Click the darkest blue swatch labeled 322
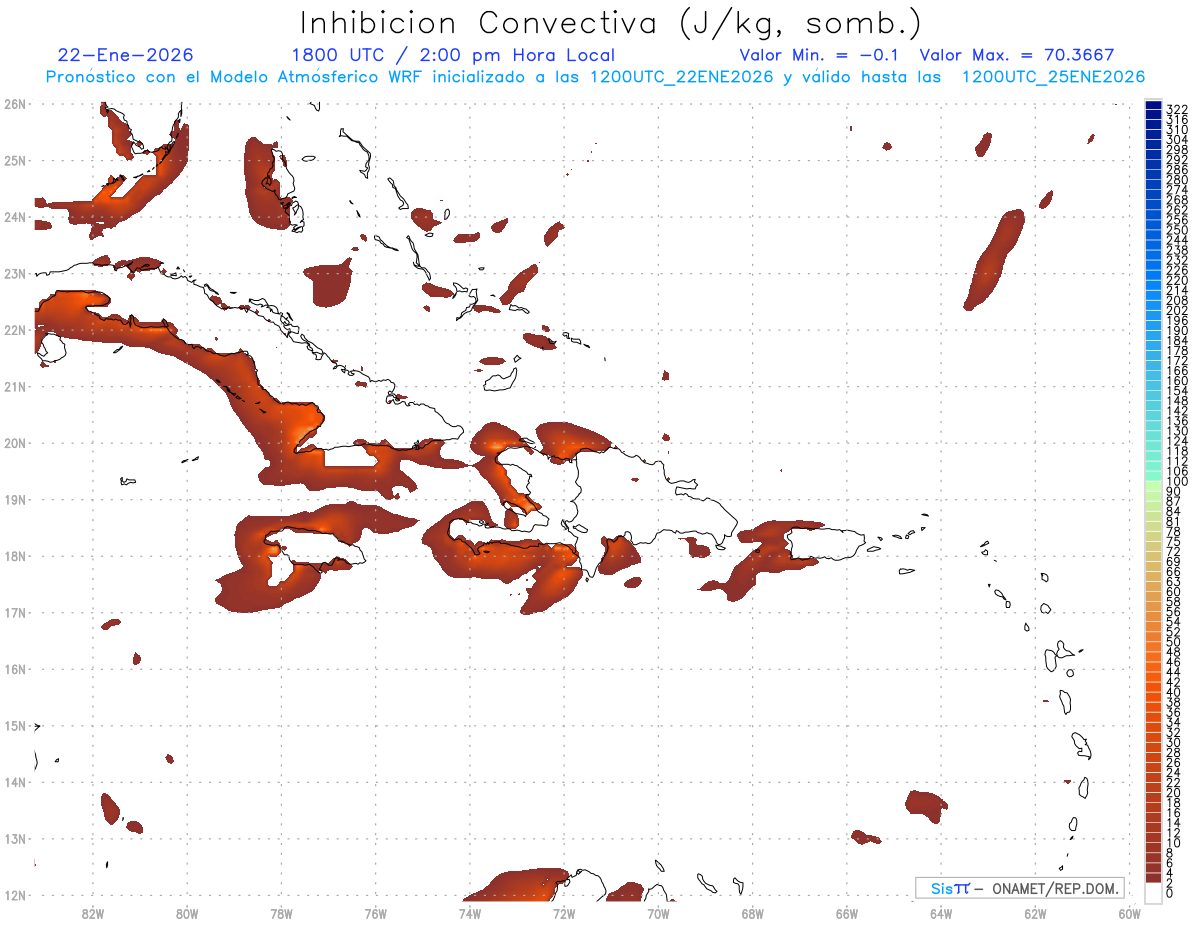This screenshot has height=927, width=1200. click(1154, 107)
